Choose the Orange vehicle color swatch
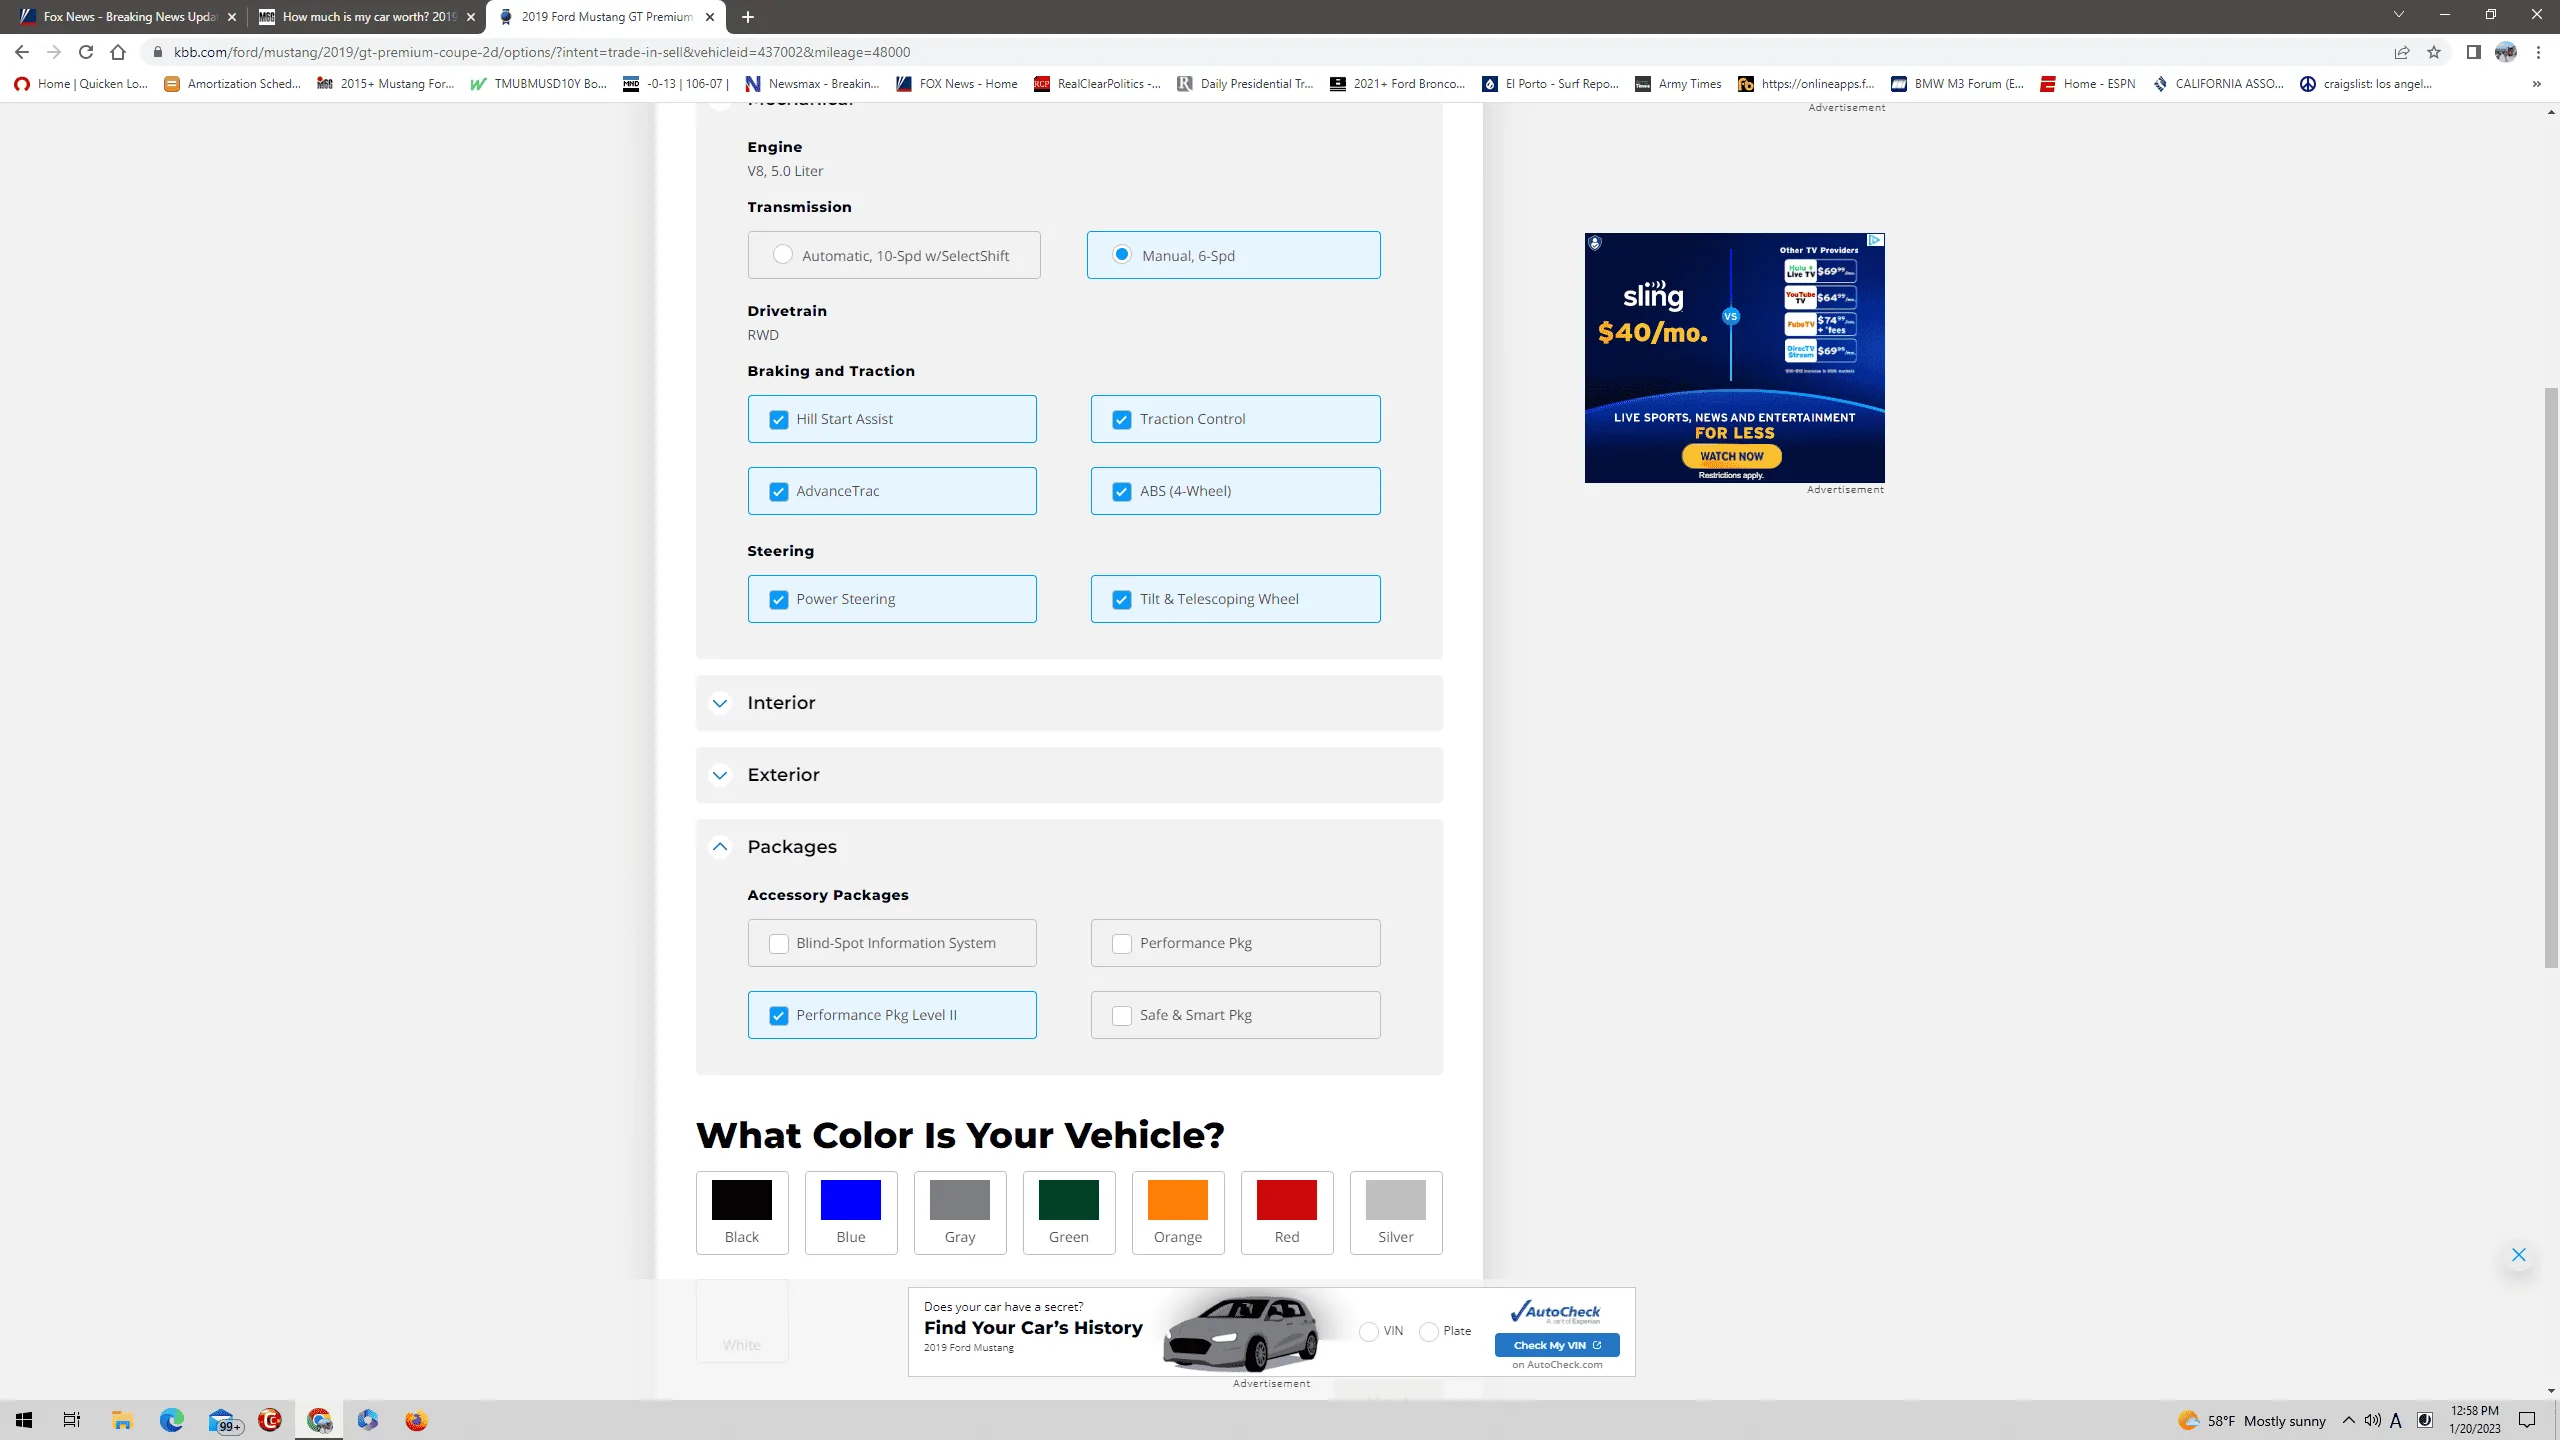Image resolution: width=2560 pixels, height=1440 pixels. [1178, 1212]
